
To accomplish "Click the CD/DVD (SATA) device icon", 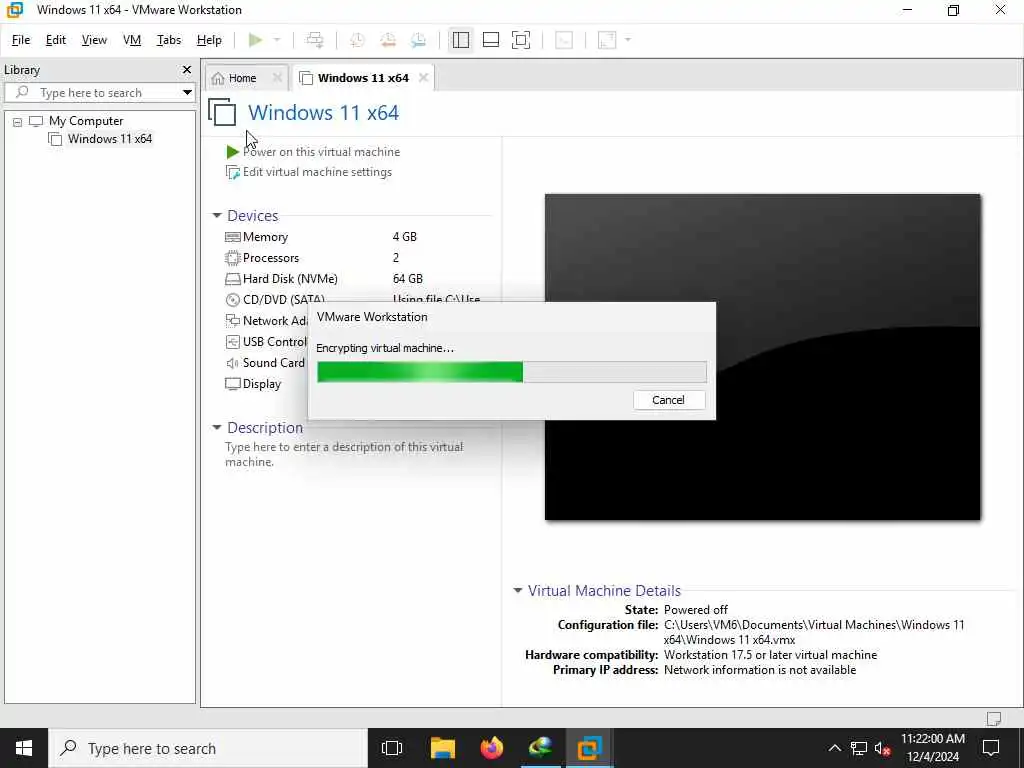I will pyautogui.click(x=232, y=300).
